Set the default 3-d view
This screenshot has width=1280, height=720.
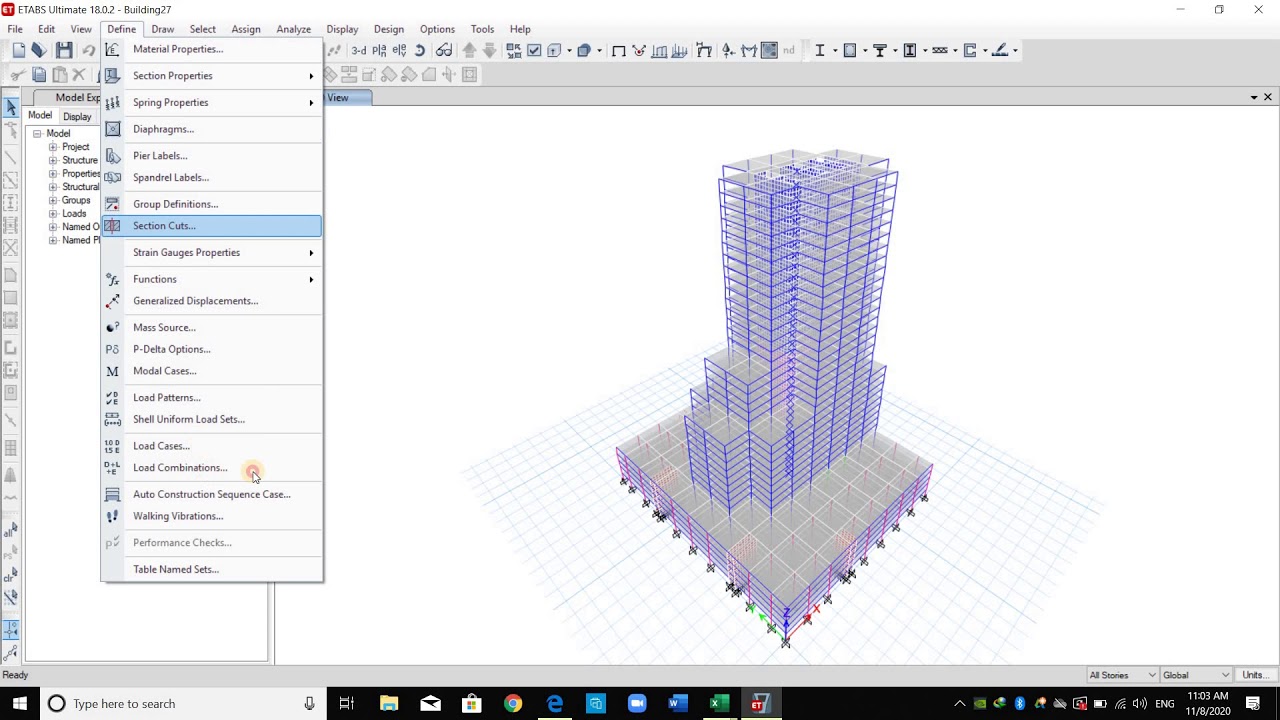point(359,50)
